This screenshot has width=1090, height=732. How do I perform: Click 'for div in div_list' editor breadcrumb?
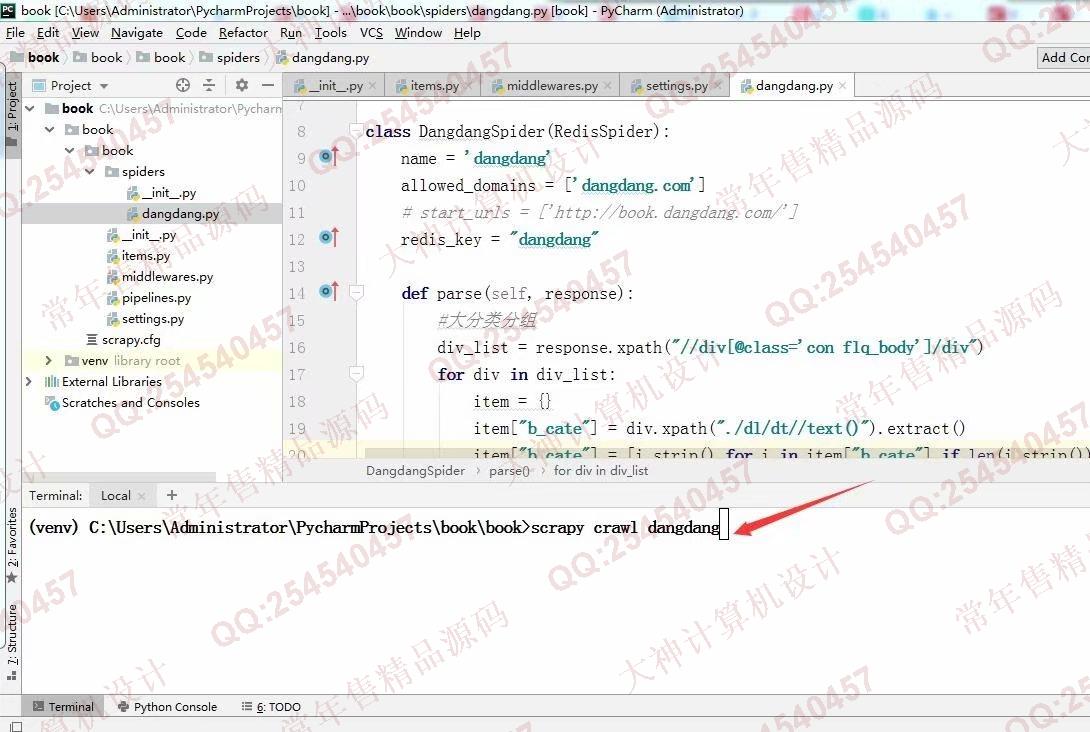(x=601, y=471)
